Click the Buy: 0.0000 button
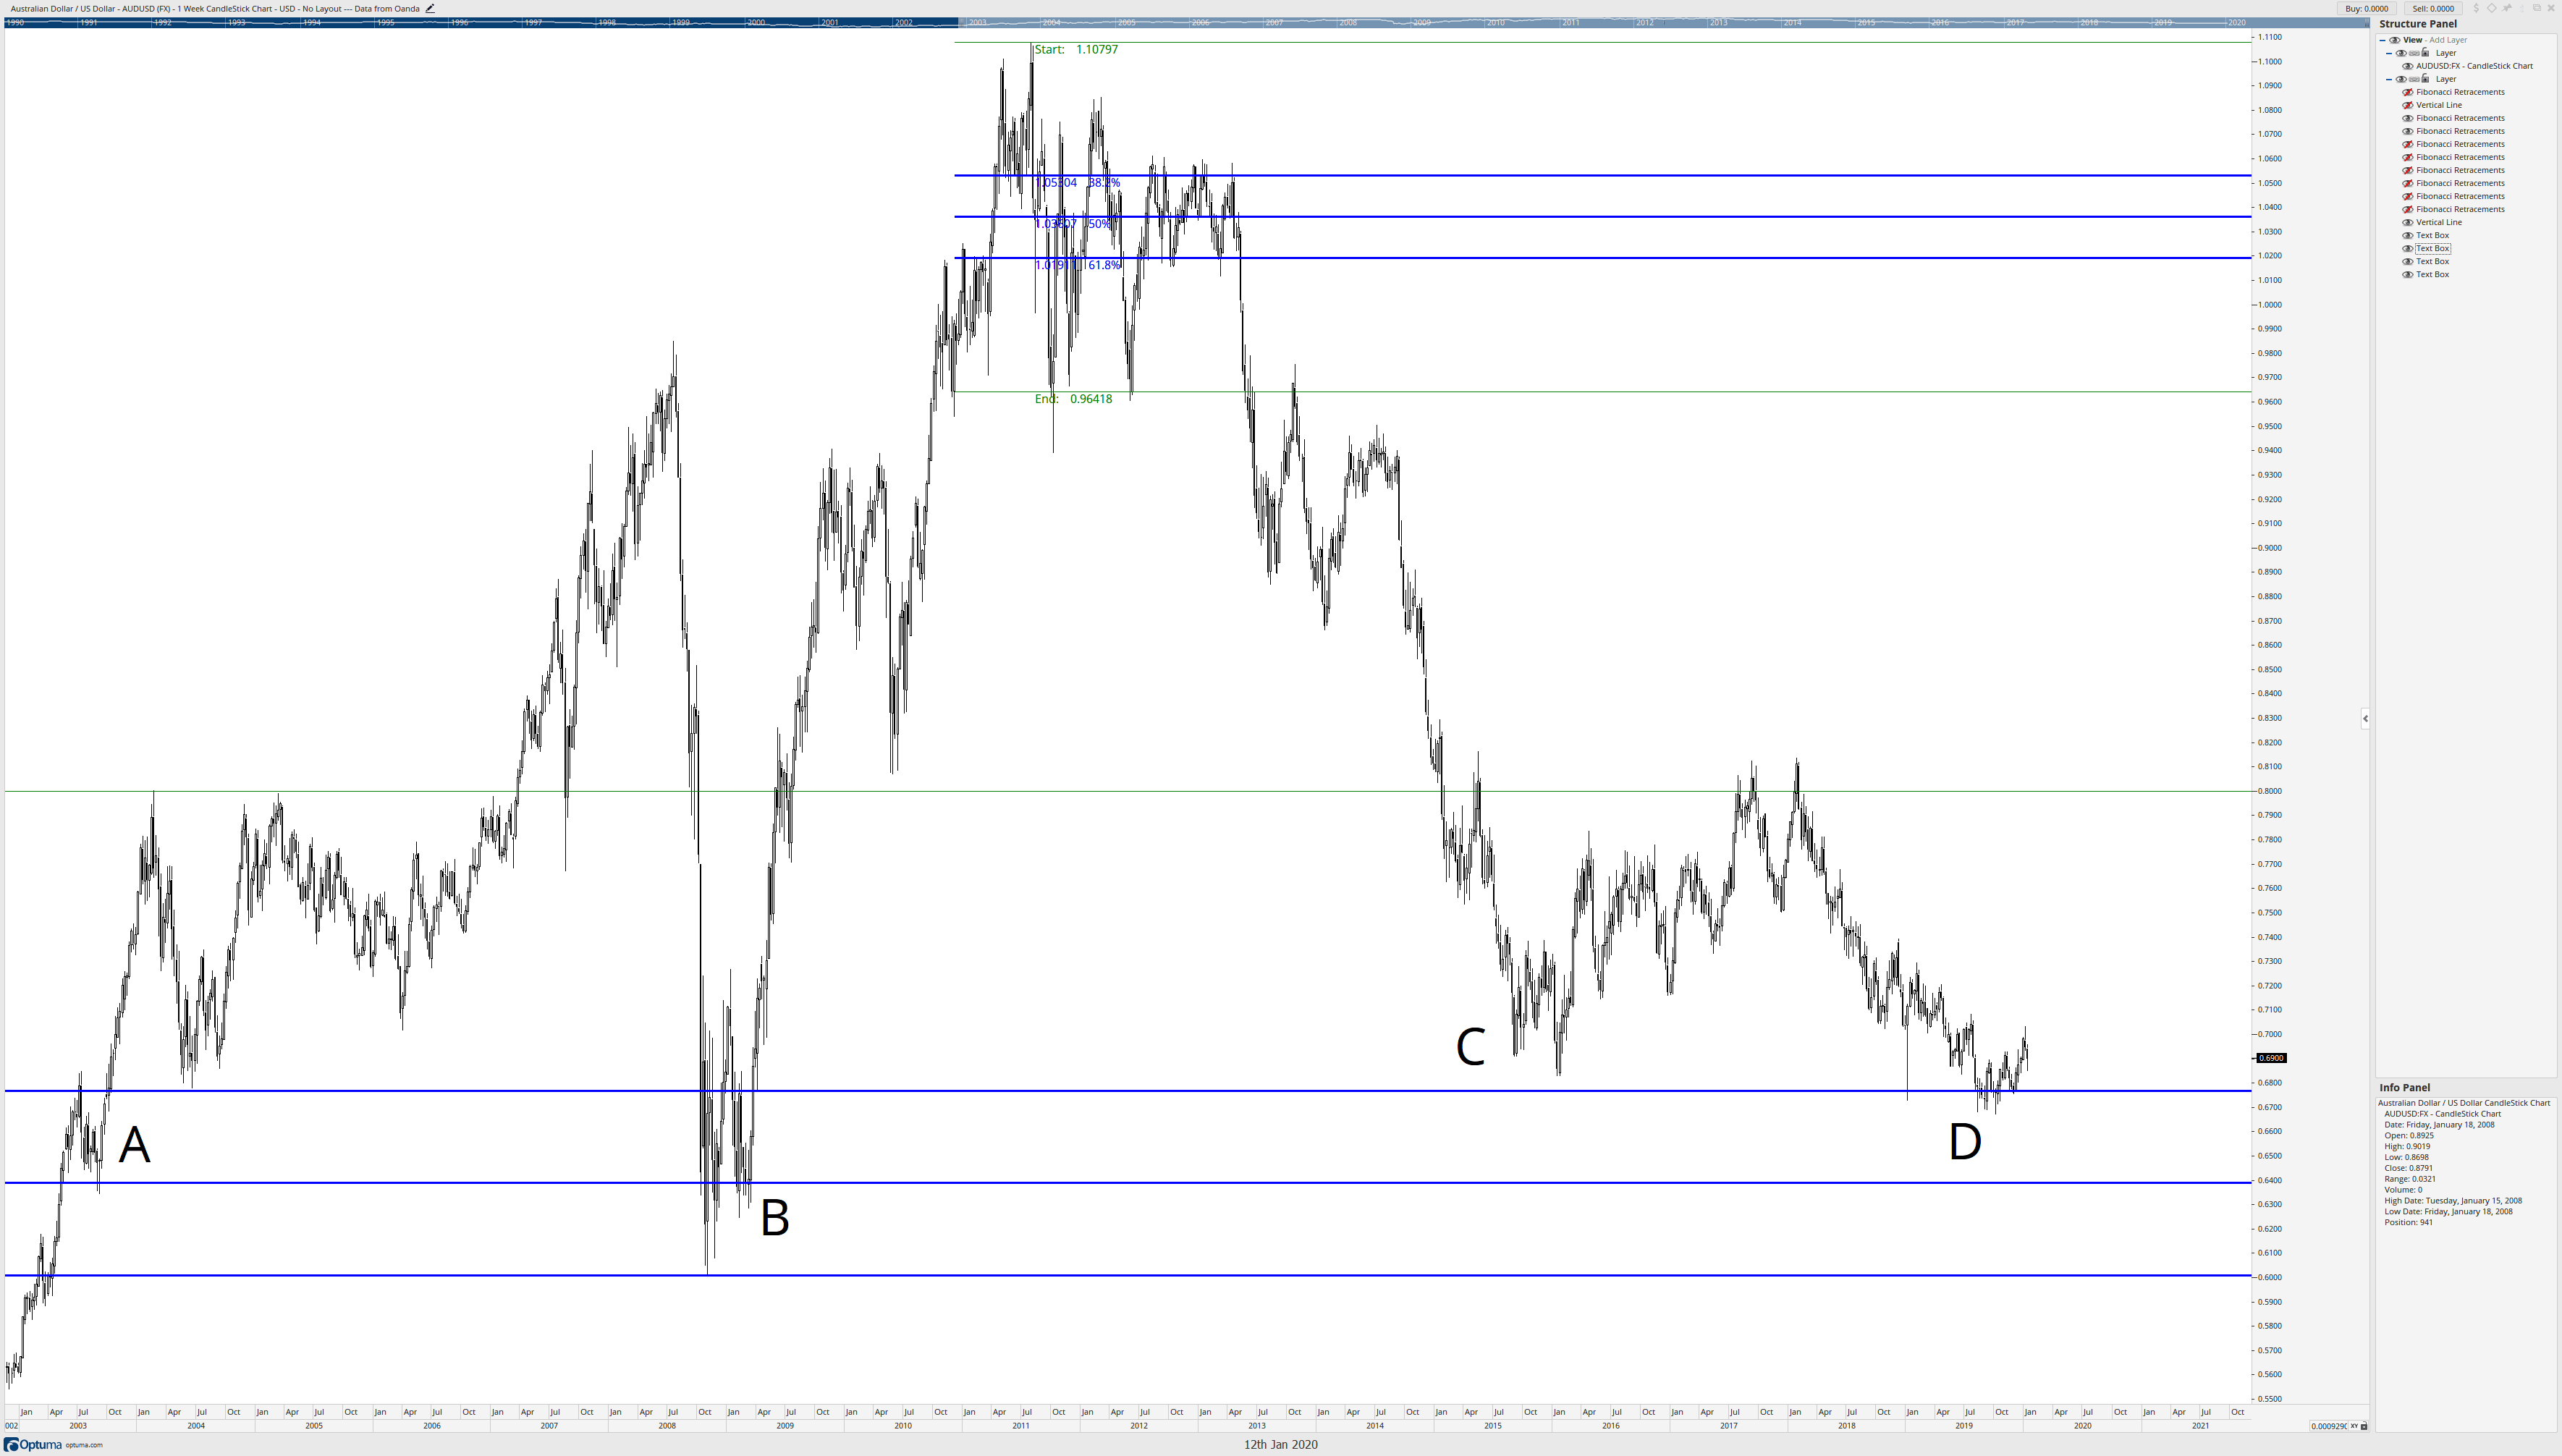This screenshot has width=2562, height=1456. (x=2367, y=8)
